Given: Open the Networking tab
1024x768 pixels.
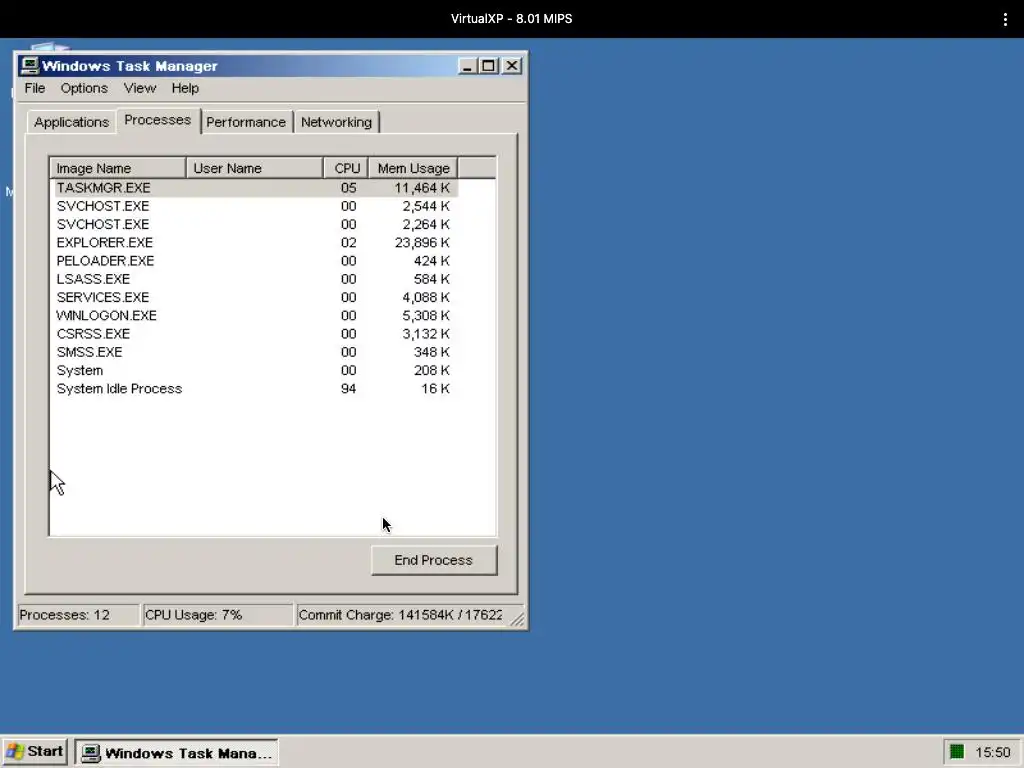Looking at the screenshot, I should point(336,122).
